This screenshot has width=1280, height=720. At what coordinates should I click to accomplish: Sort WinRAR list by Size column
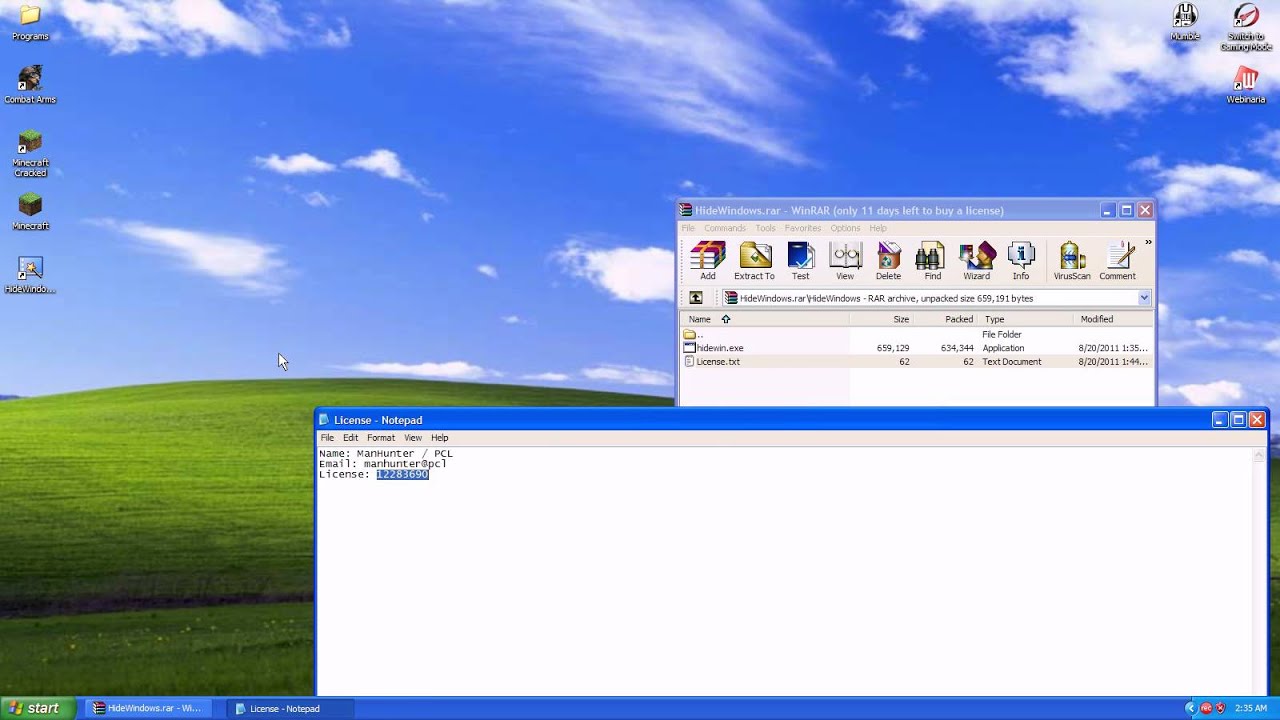pos(882,319)
